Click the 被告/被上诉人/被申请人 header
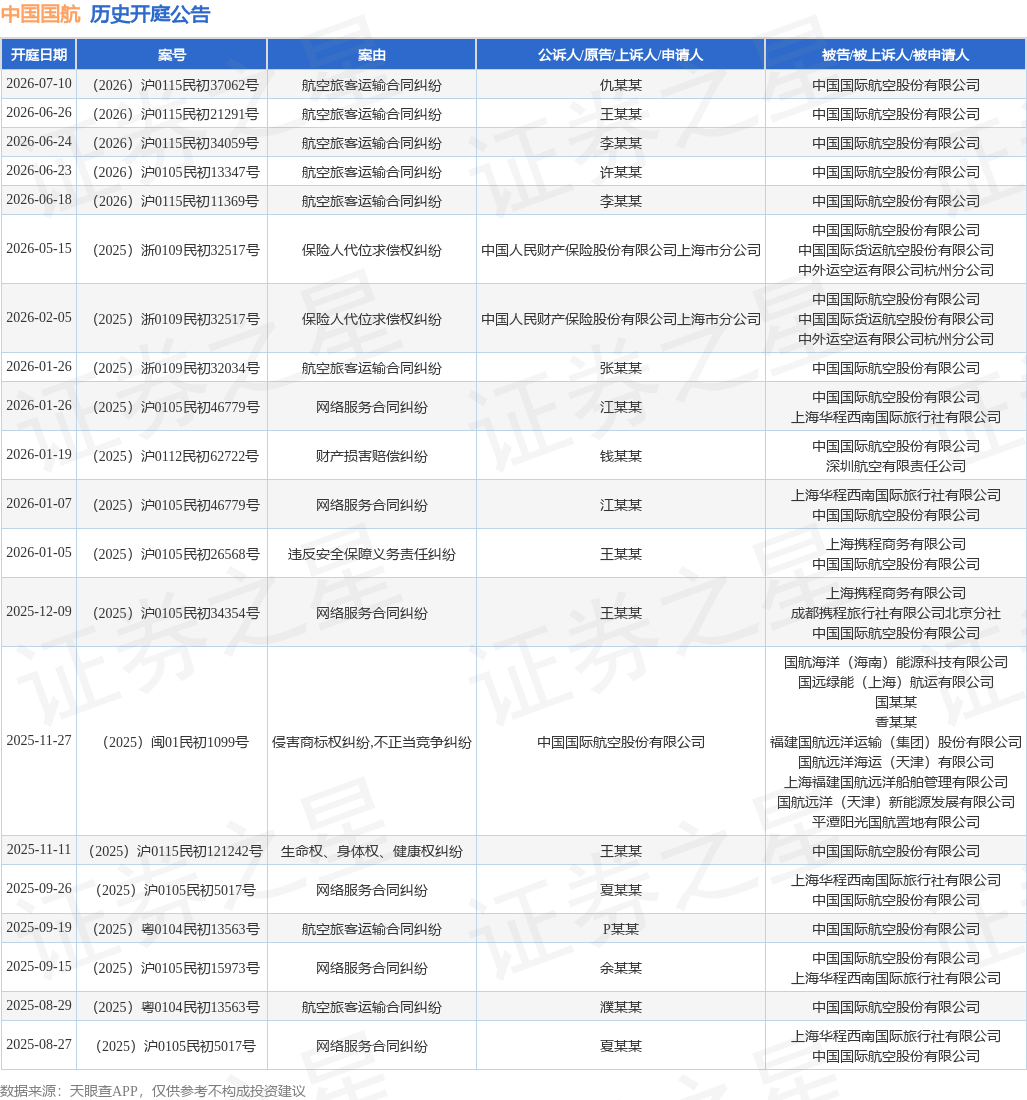This screenshot has height=1100, width=1027. 895,55
